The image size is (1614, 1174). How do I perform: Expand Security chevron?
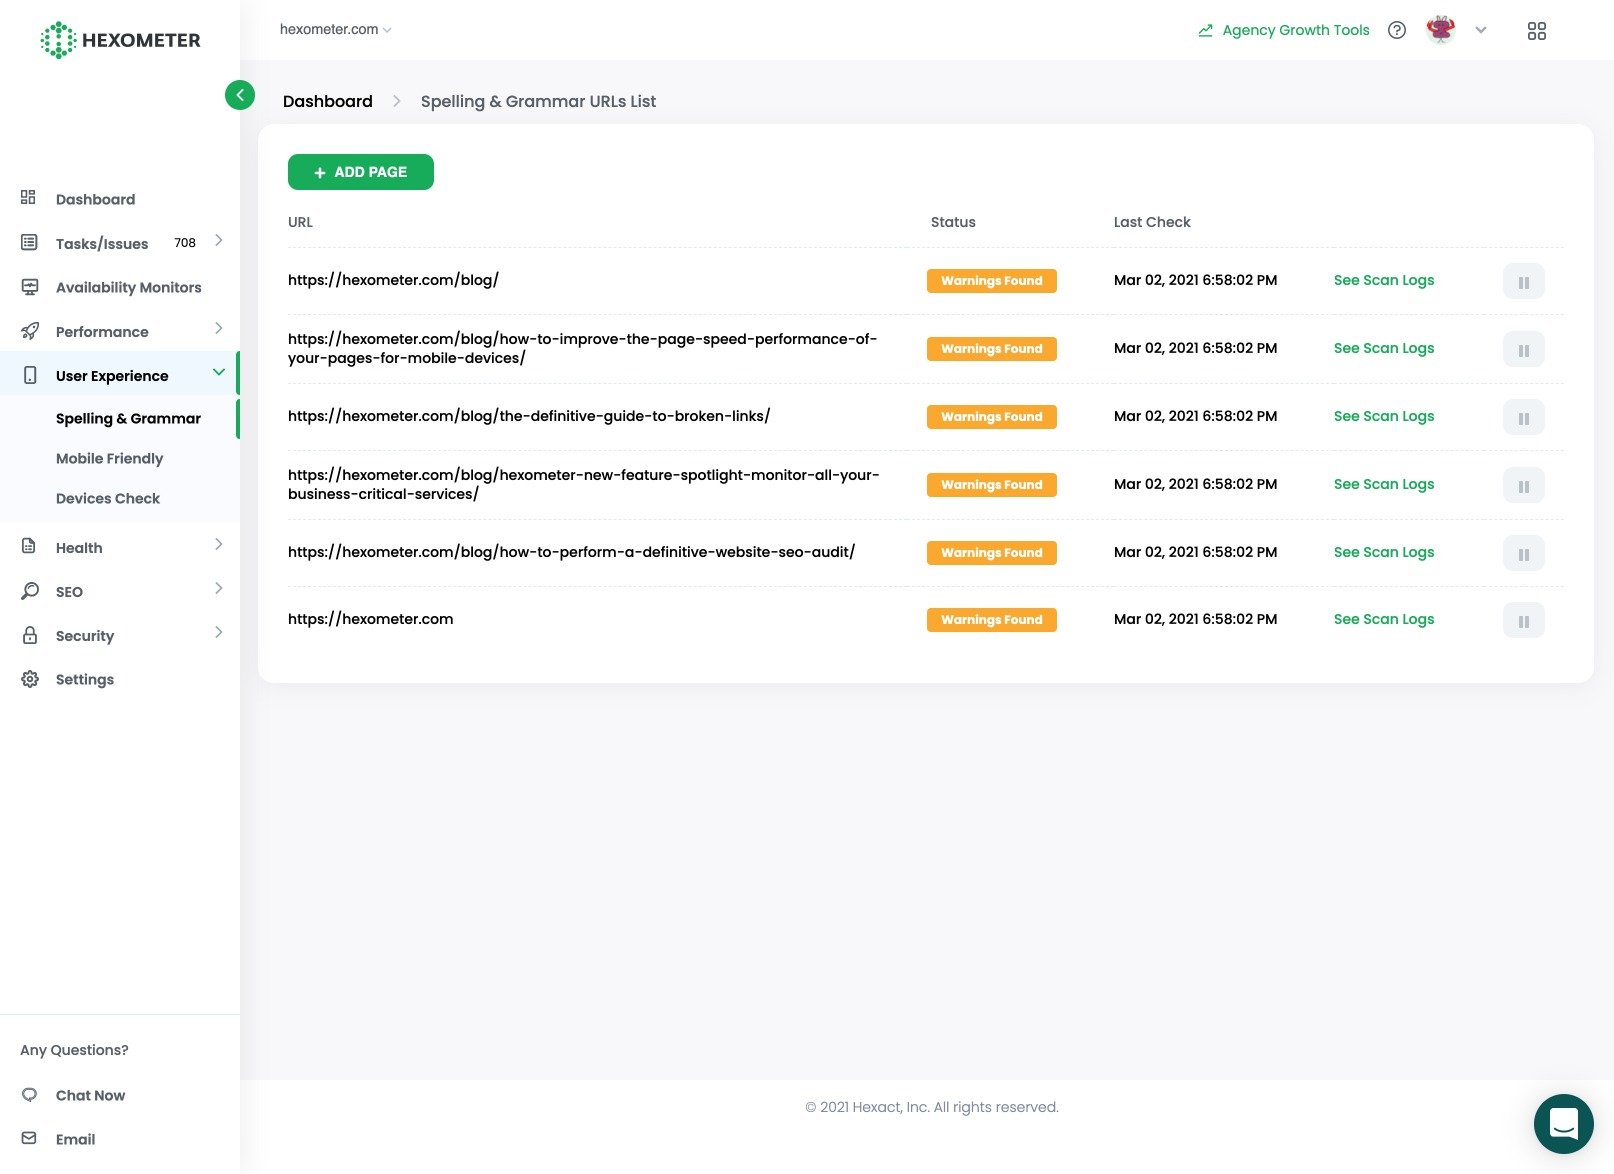219,633
